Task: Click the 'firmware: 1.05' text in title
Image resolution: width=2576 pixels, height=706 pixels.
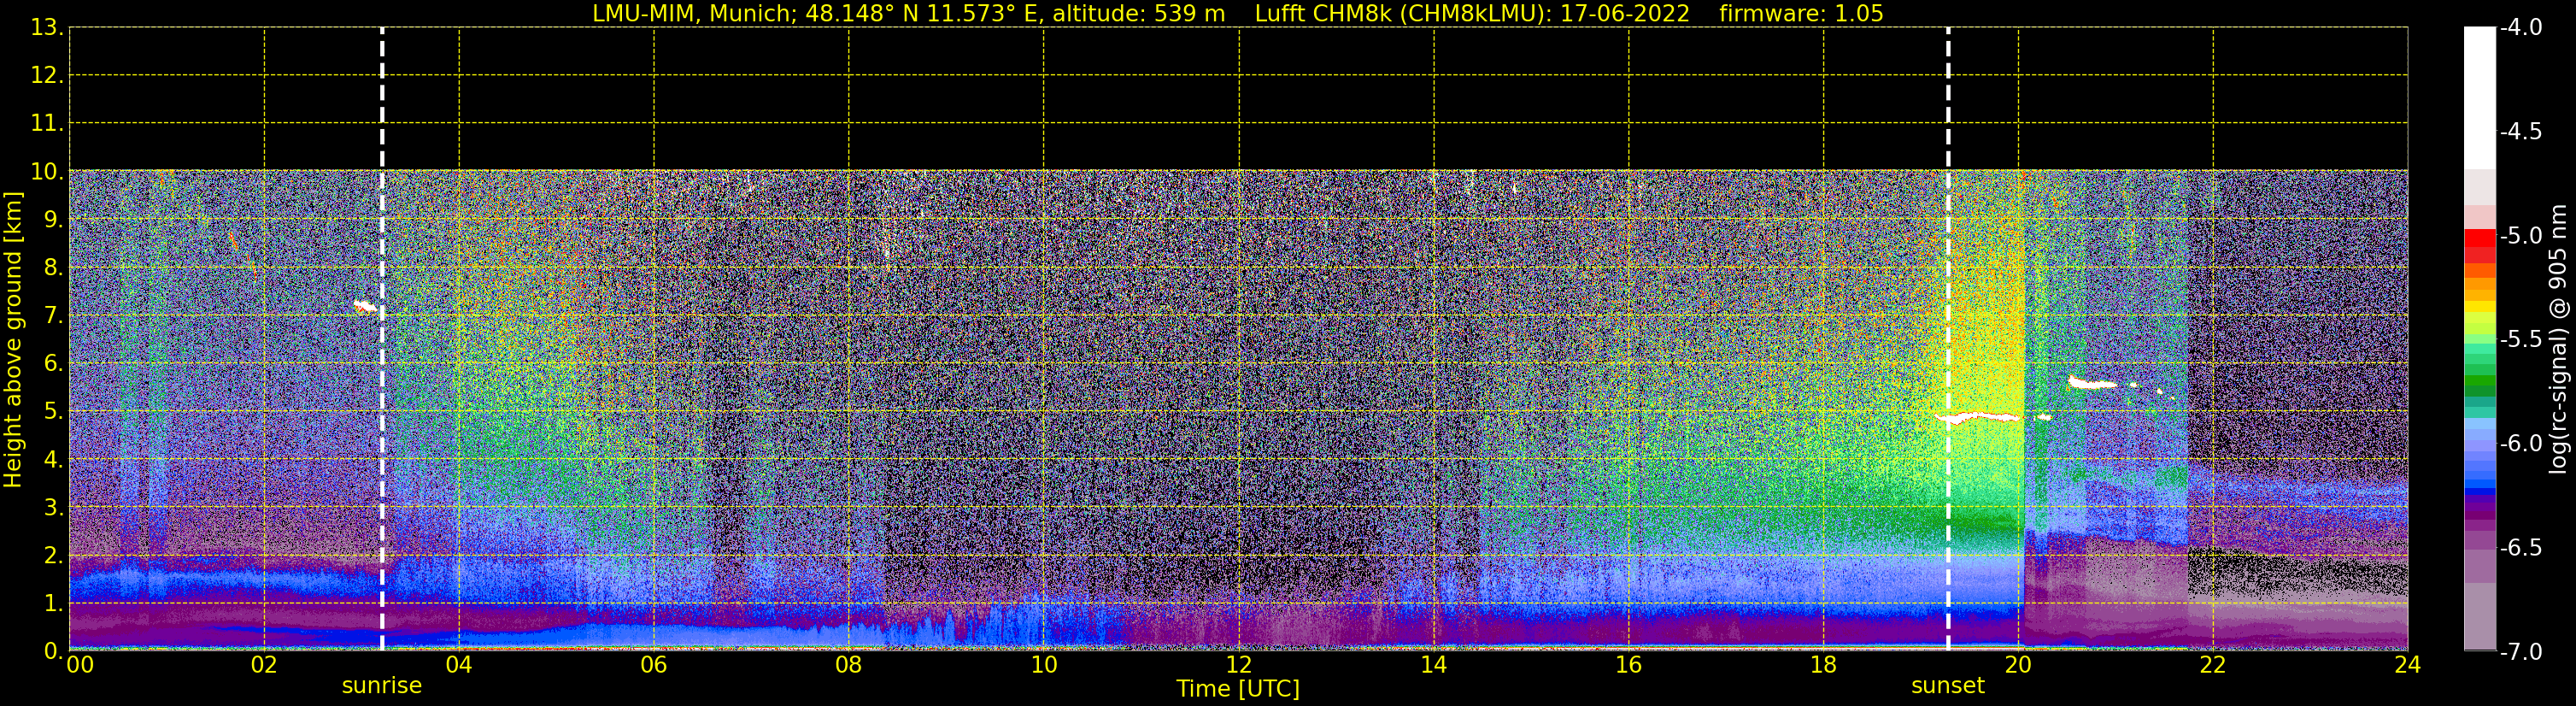Action: 1801,13
